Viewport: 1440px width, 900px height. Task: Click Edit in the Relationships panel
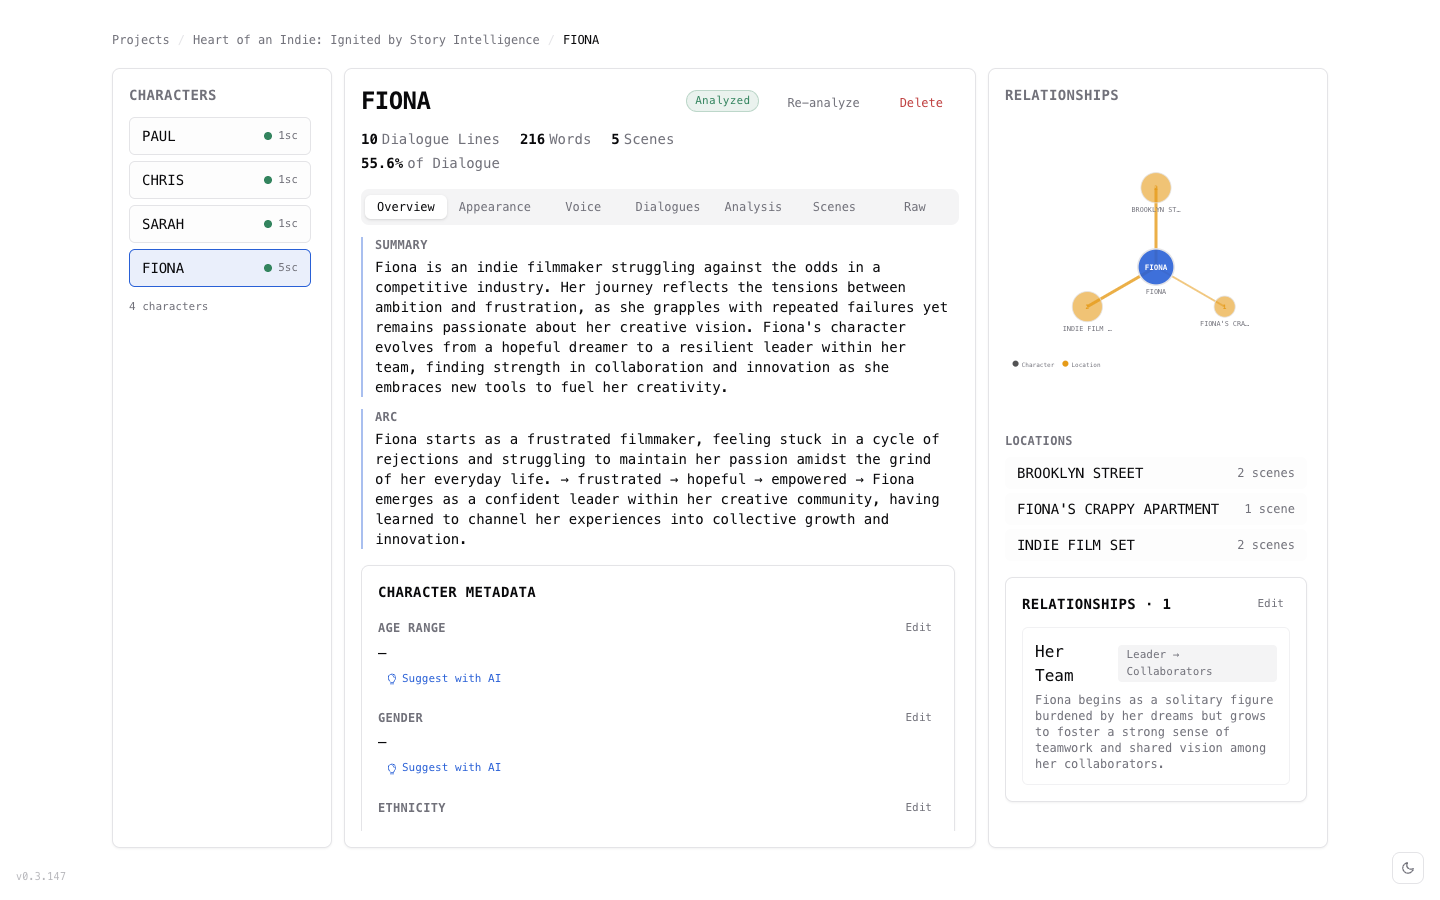[1270, 603]
